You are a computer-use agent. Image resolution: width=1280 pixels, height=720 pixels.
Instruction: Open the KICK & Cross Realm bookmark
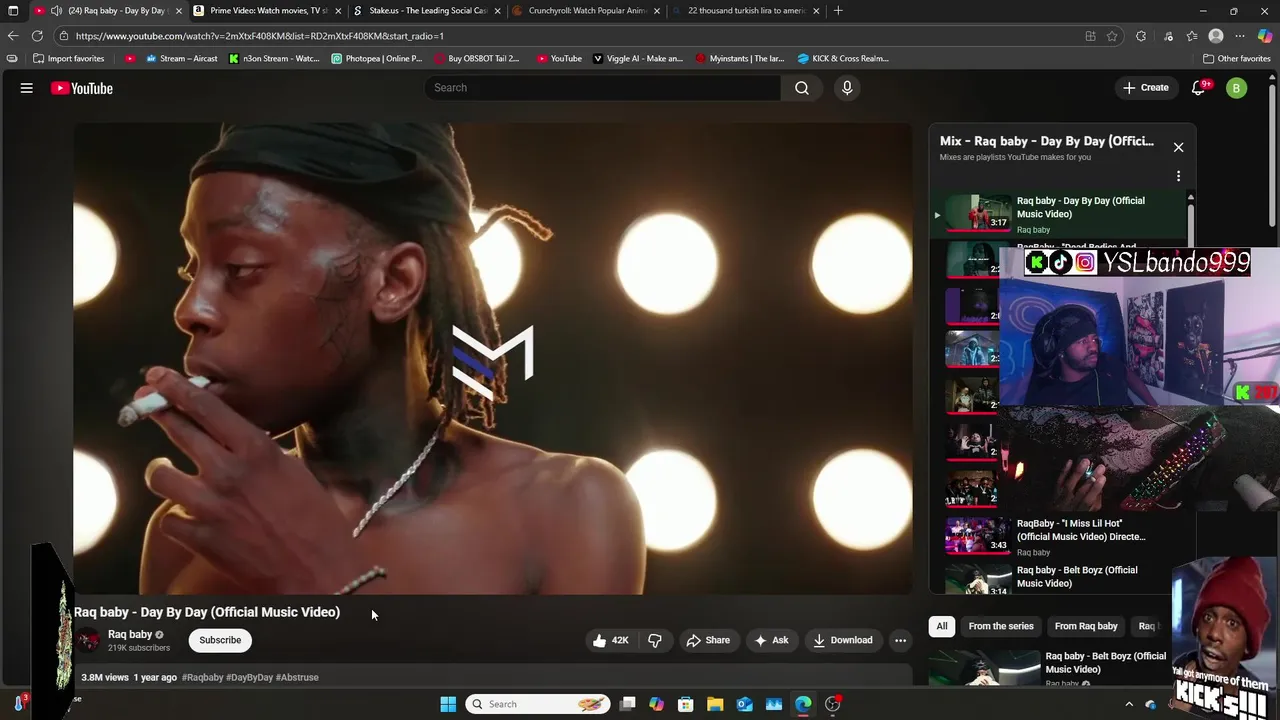(x=843, y=58)
